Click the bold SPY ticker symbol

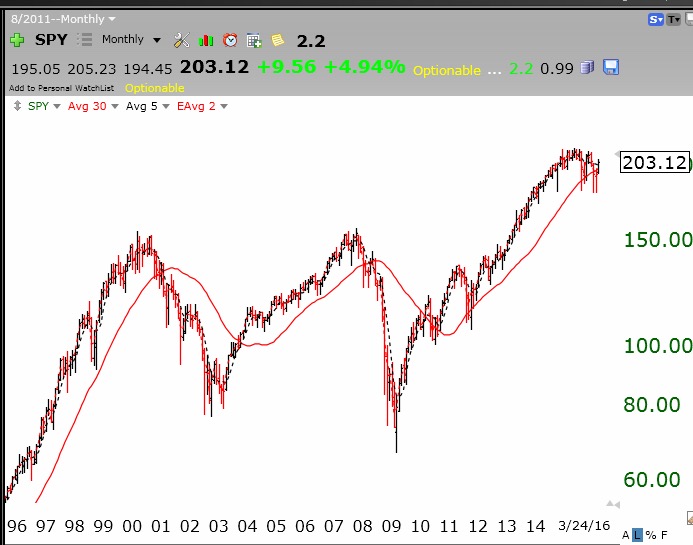tap(51, 40)
